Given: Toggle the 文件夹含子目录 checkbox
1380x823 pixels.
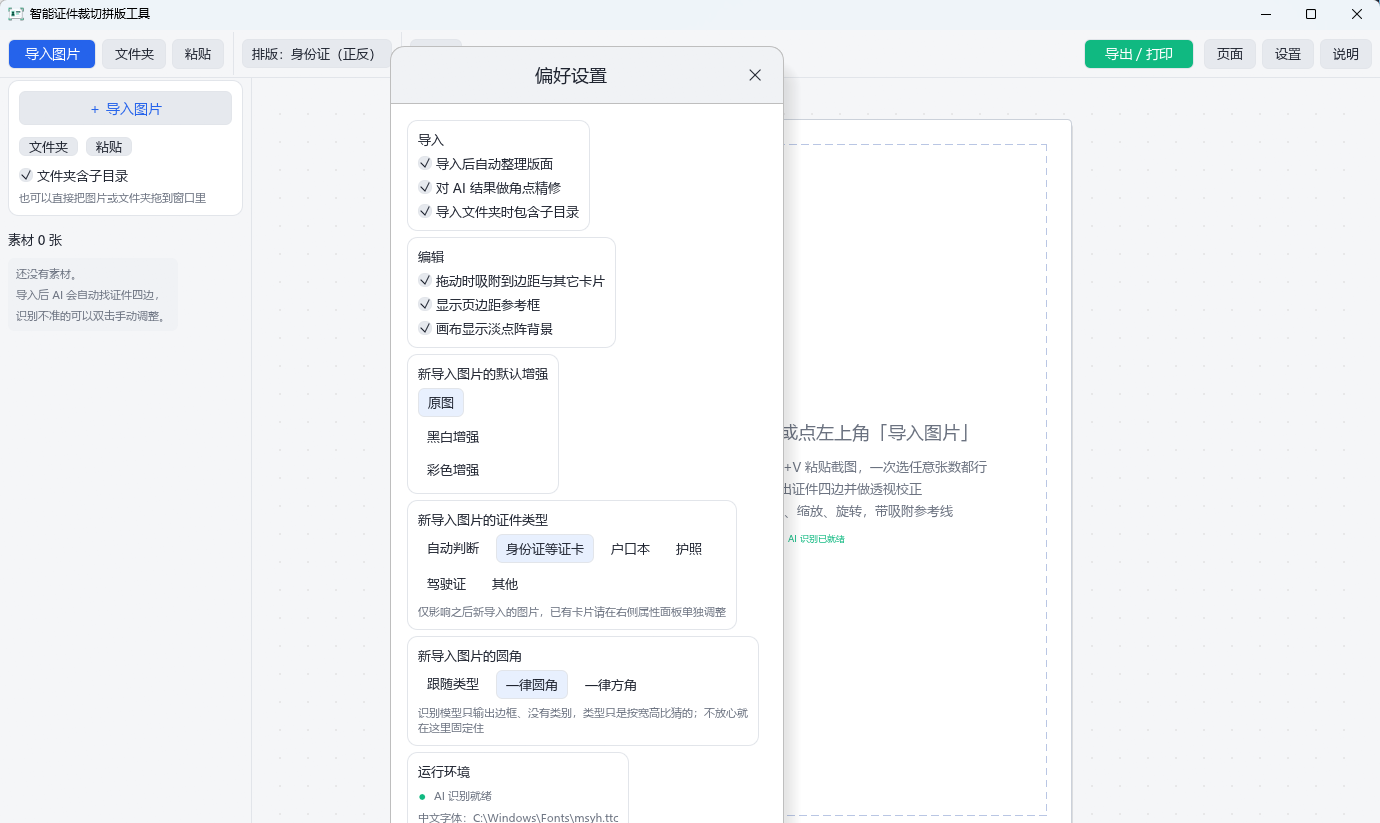Looking at the screenshot, I should tap(26, 176).
